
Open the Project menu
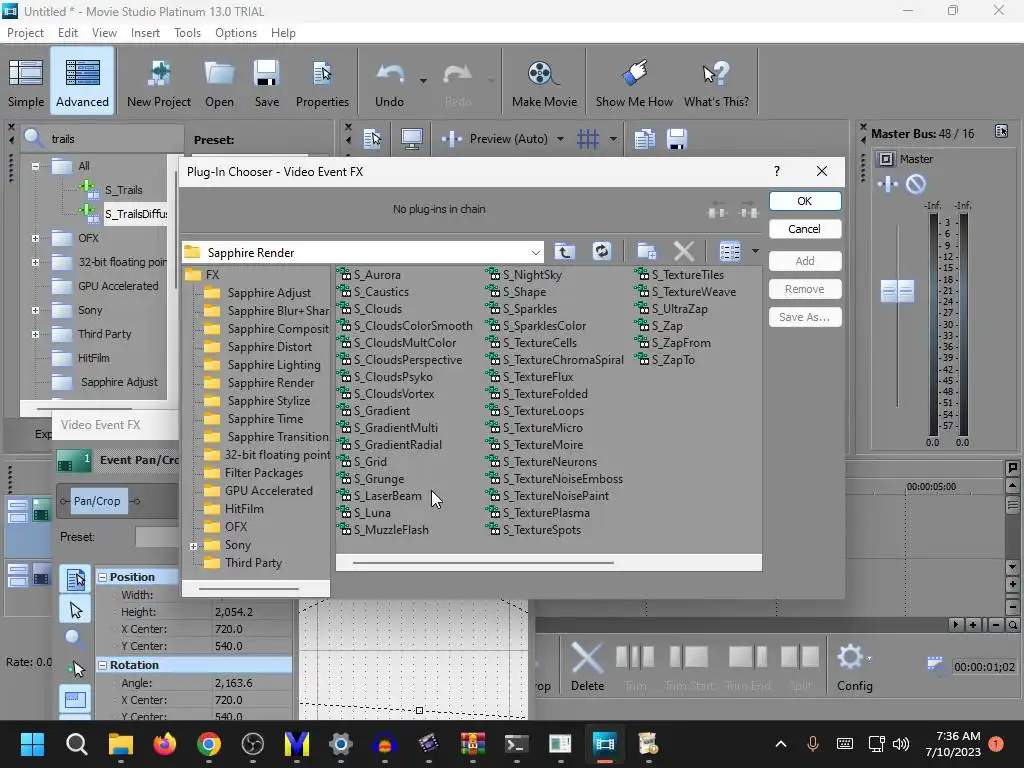click(x=25, y=33)
